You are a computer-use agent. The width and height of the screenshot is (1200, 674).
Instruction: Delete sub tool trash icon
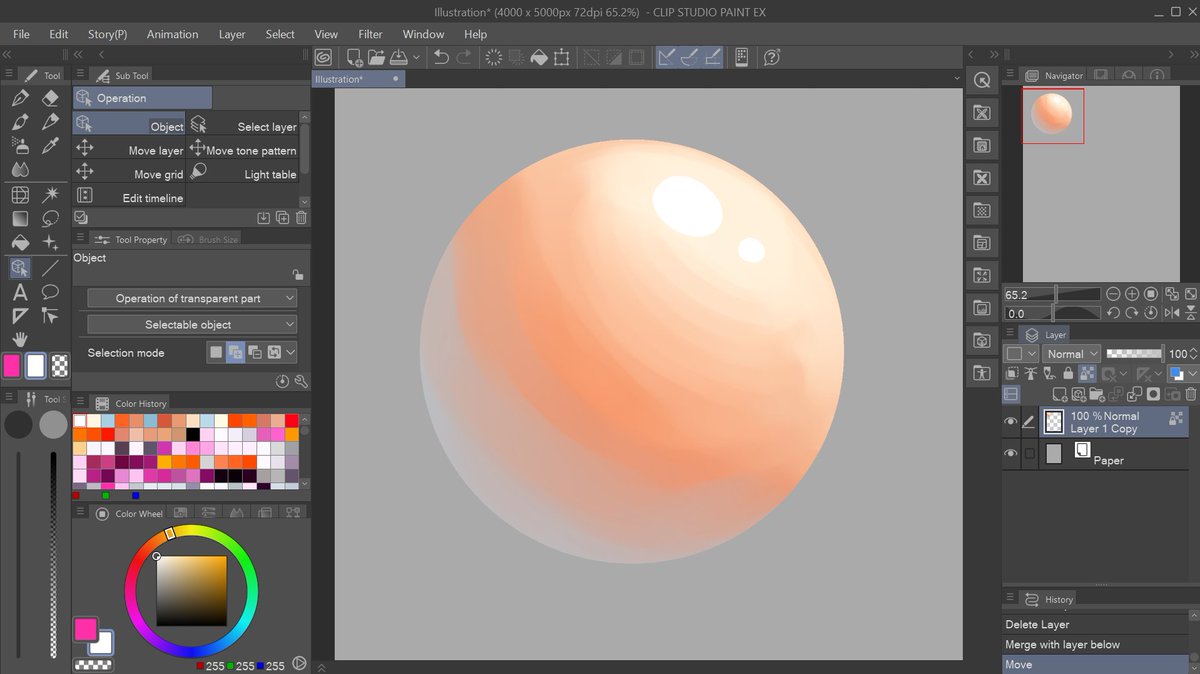pos(301,217)
